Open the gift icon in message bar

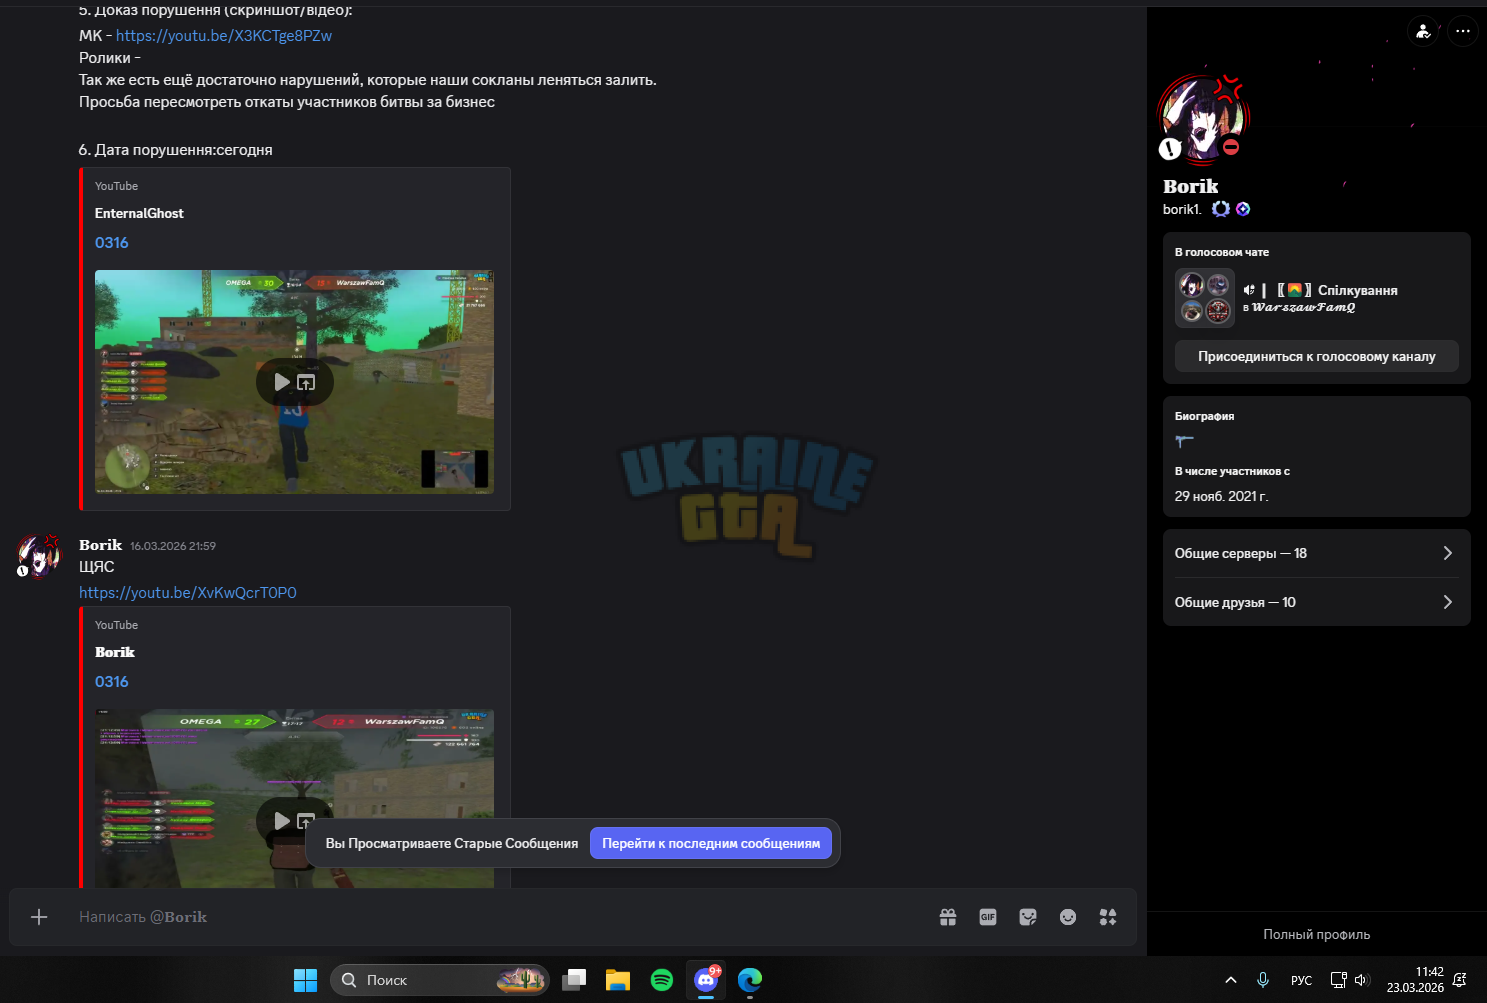[948, 917]
